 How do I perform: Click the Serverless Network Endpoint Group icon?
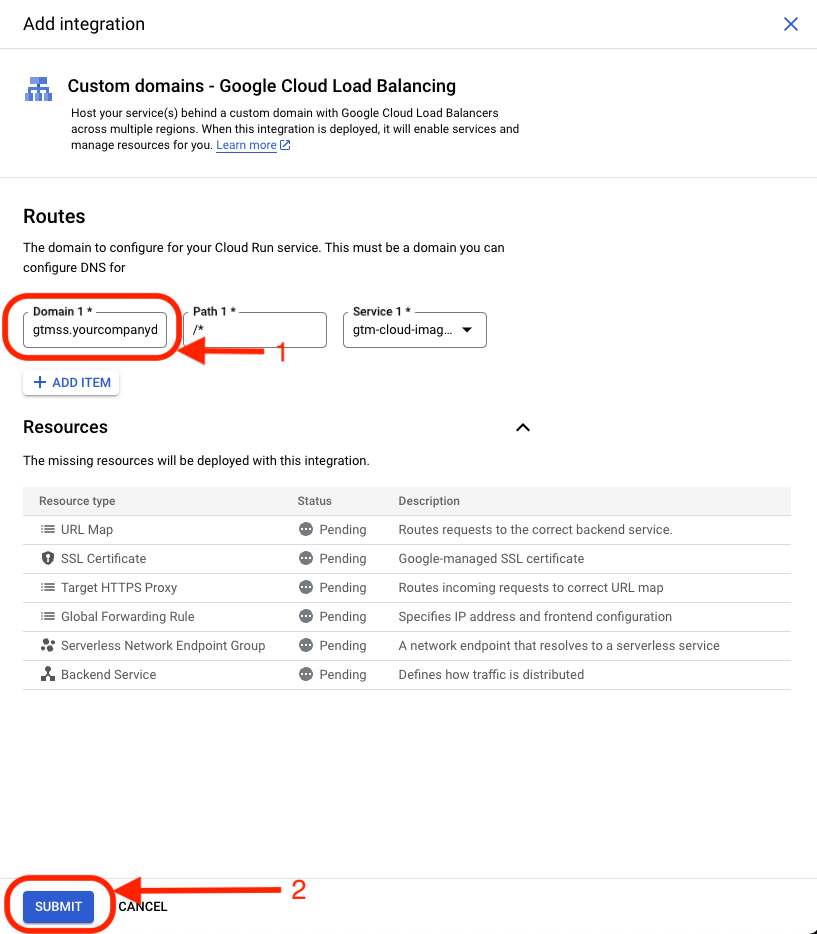pos(47,646)
